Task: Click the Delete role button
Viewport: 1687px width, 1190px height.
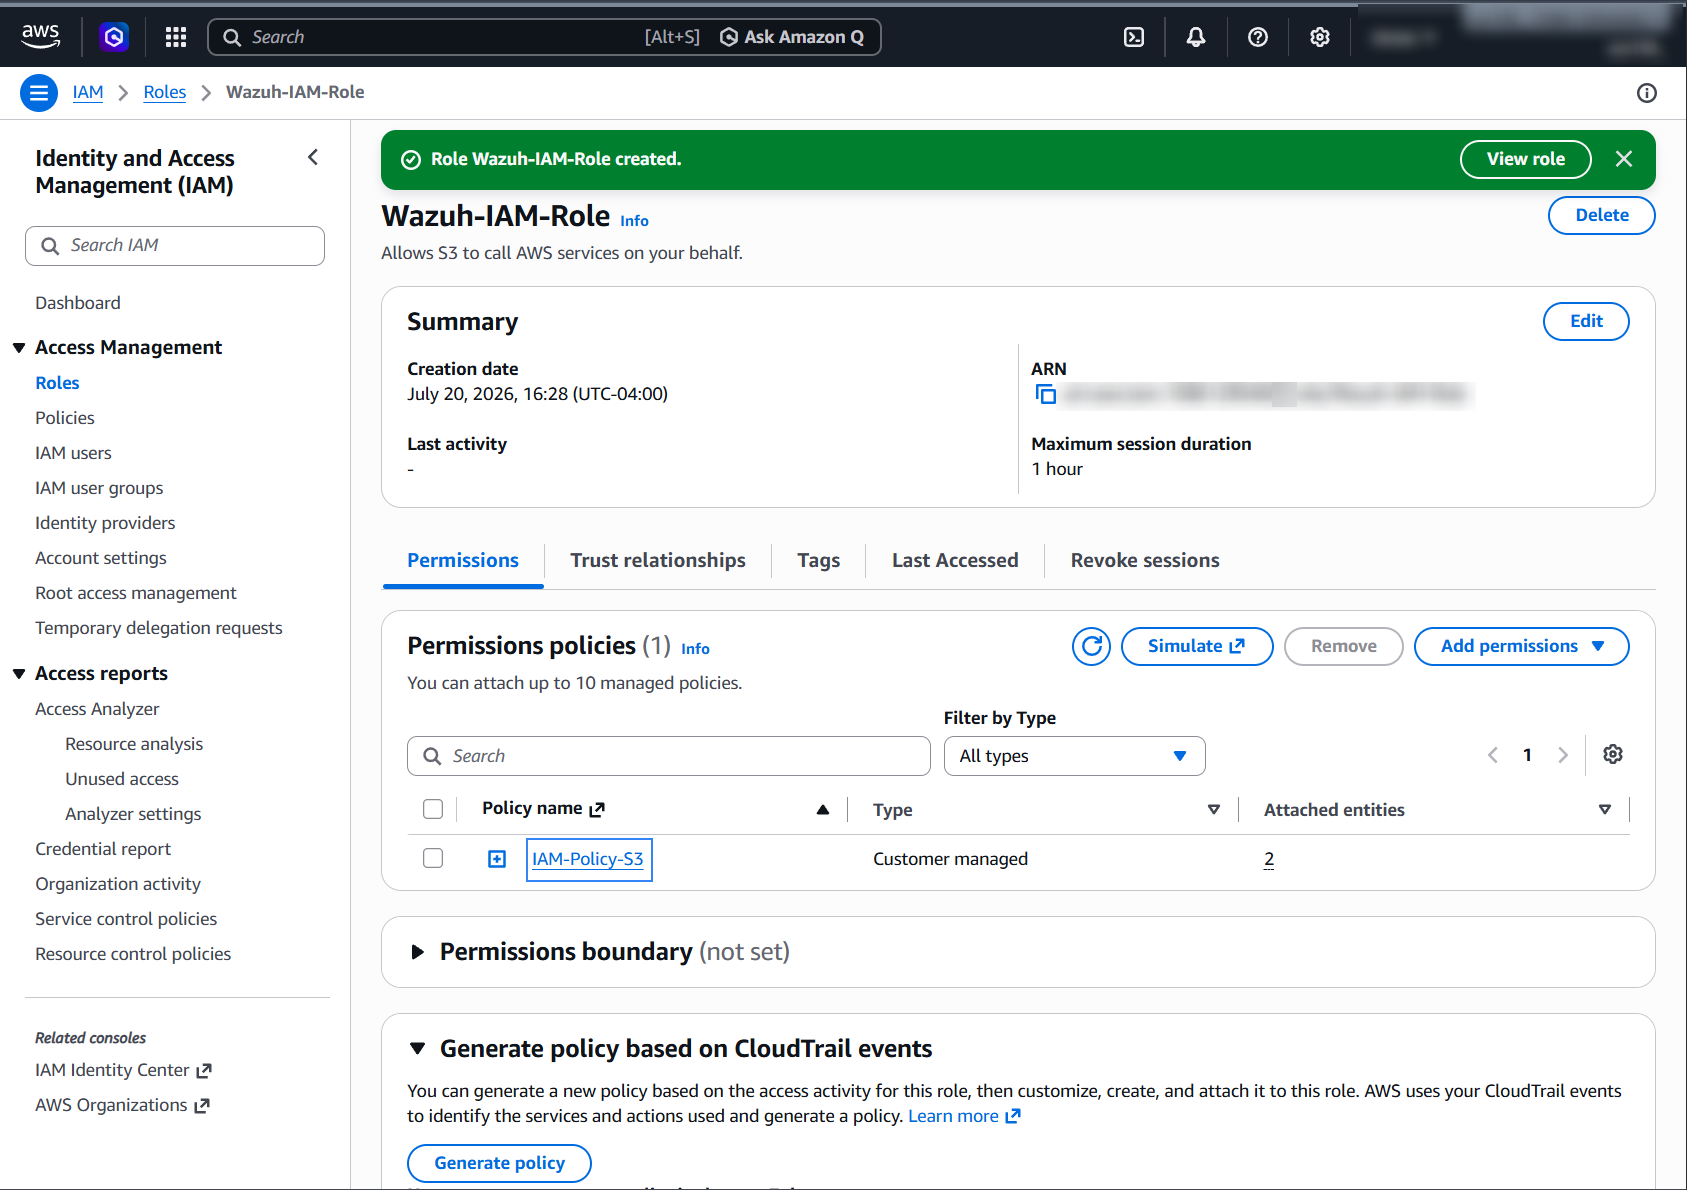Action: (1602, 215)
